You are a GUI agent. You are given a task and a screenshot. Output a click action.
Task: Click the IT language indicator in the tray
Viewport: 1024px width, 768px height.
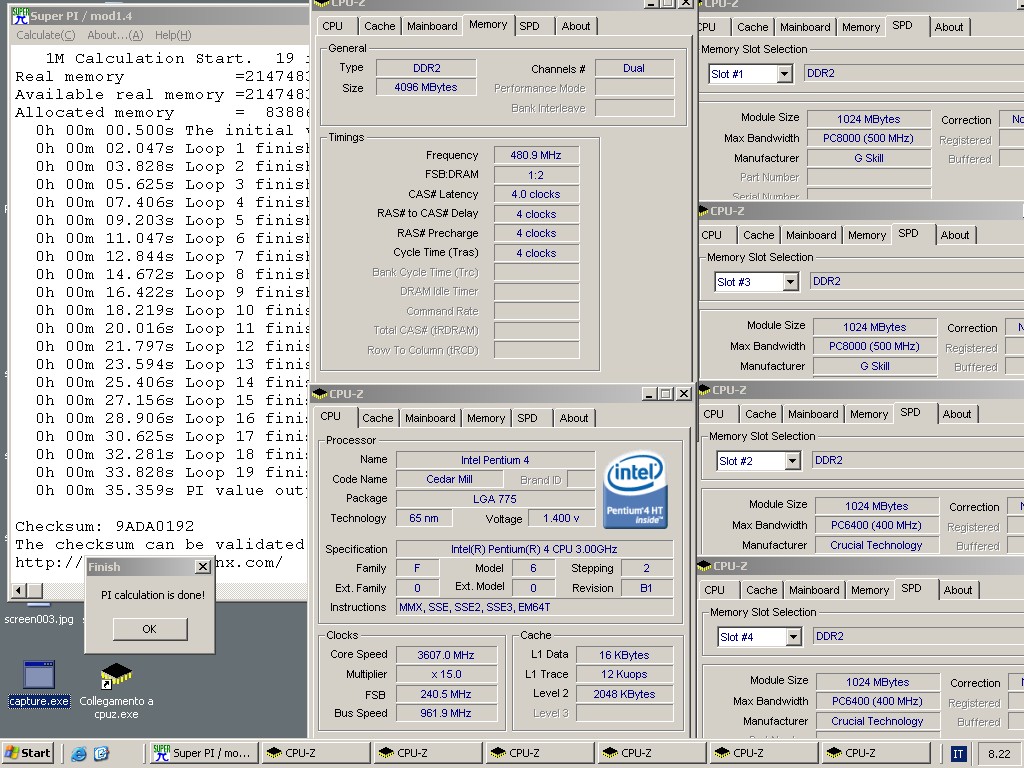(x=957, y=754)
